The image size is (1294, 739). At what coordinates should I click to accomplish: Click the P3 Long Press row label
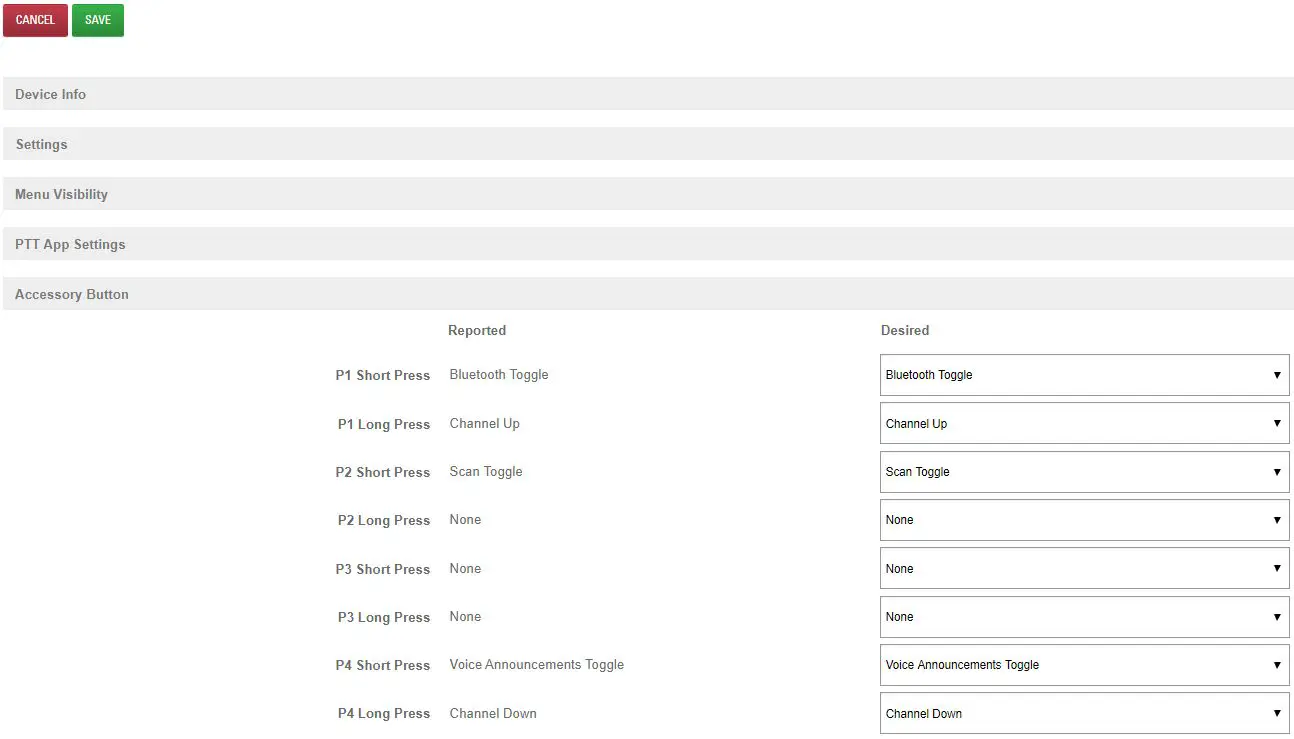[x=384, y=618]
